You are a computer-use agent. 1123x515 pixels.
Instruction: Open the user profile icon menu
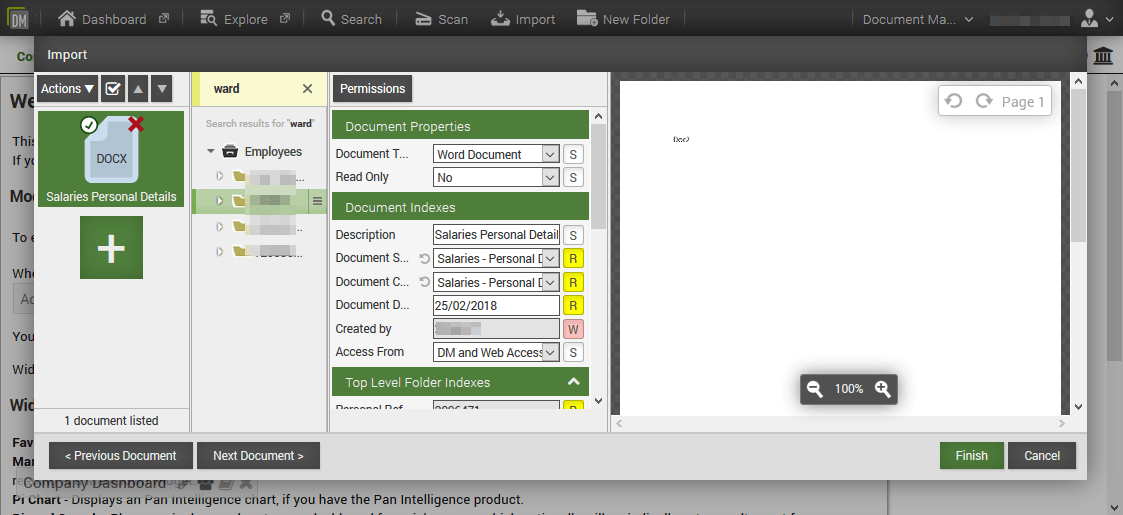pyautogui.click(x=1090, y=19)
